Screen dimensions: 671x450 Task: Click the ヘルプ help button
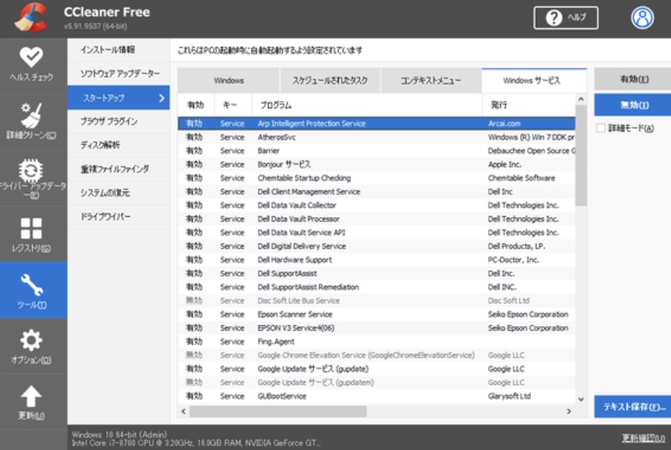(566, 18)
